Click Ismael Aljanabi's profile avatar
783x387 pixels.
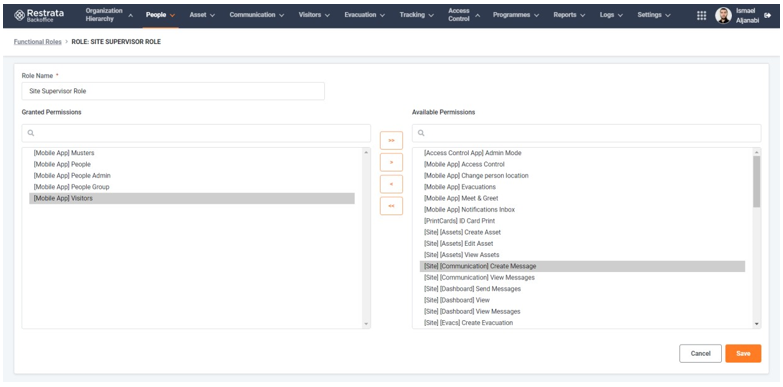[x=723, y=15]
